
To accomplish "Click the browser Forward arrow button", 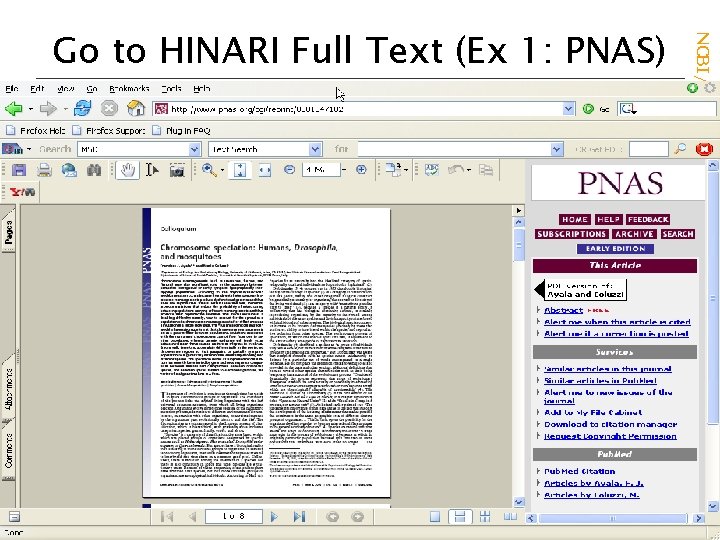I will click(x=48, y=109).
